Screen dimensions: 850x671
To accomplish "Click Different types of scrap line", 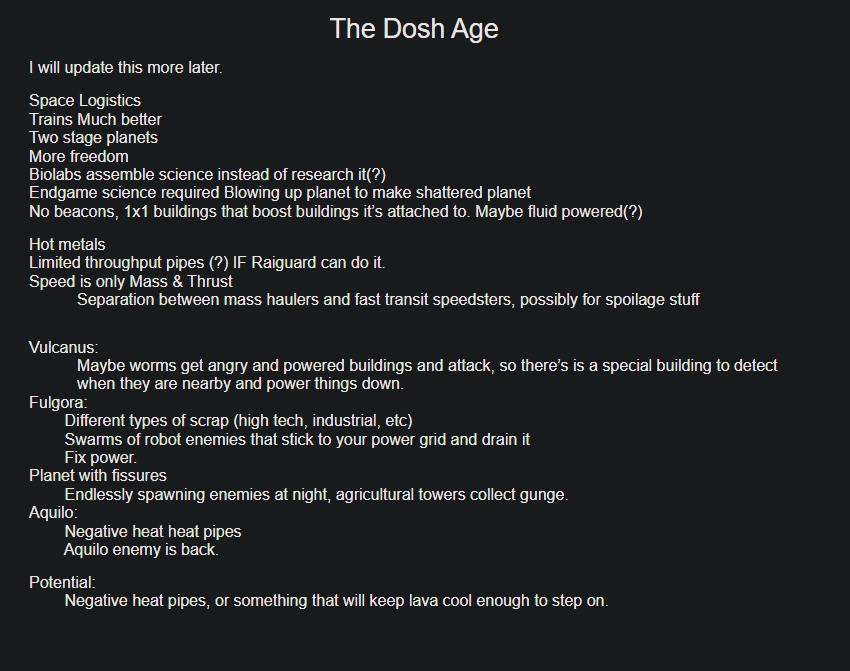I will pyautogui.click(x=239, y=421).
